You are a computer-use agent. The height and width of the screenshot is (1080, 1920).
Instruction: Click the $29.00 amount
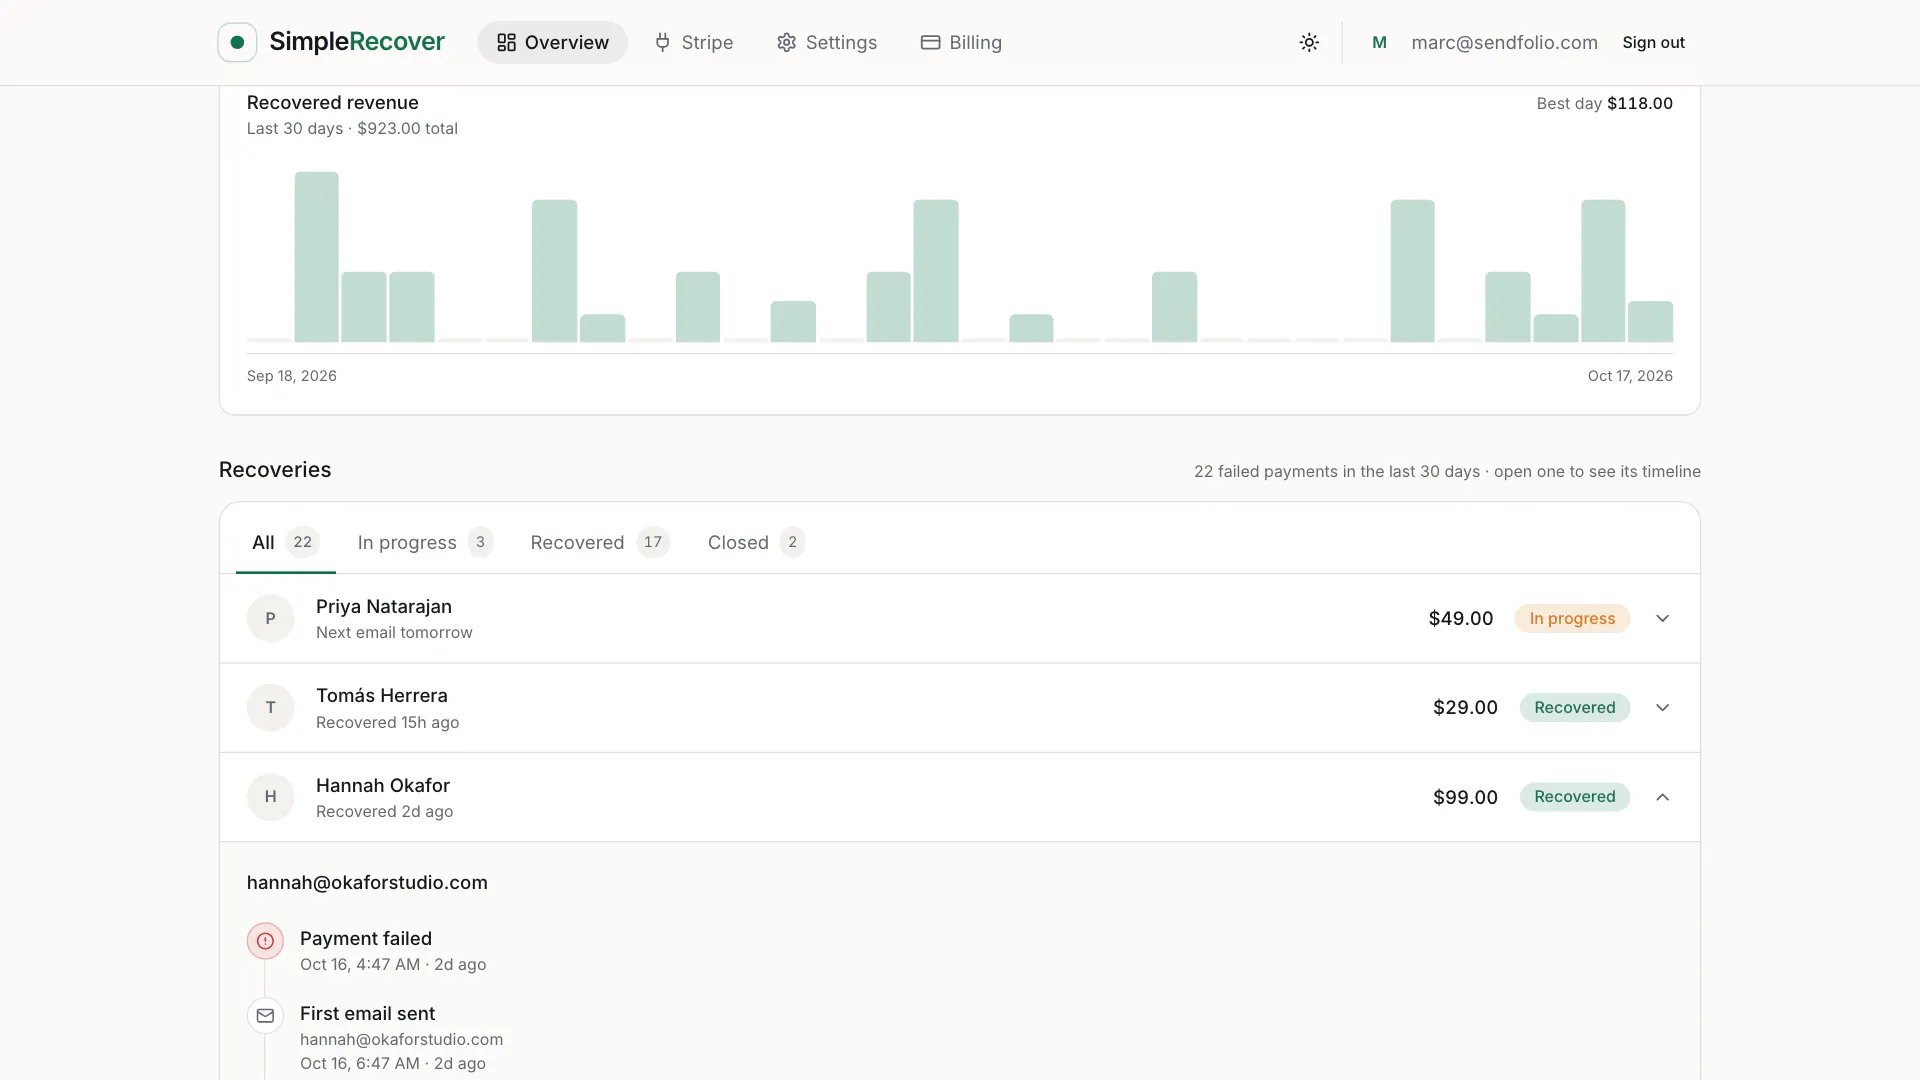1465,707
